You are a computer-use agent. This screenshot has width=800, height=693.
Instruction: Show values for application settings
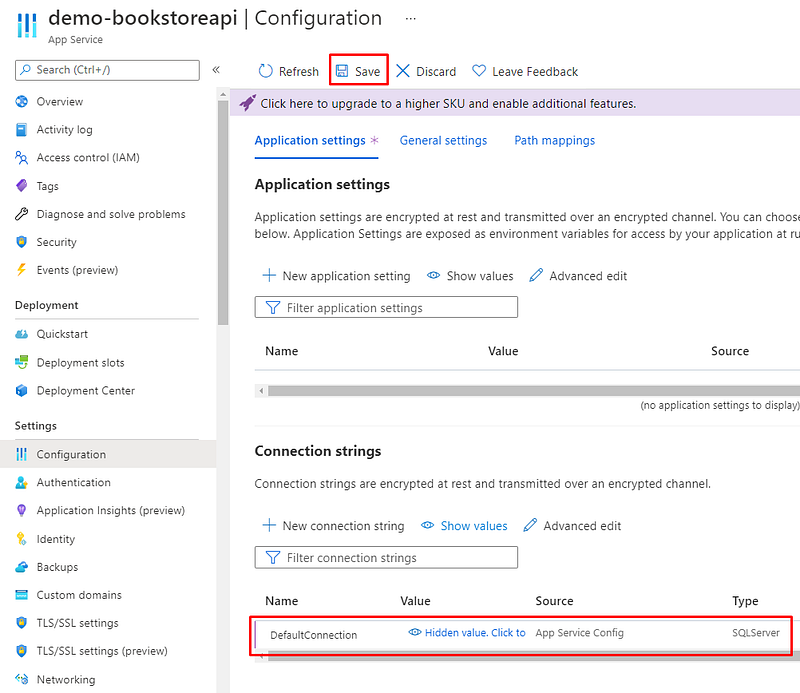tap(470, 276)
